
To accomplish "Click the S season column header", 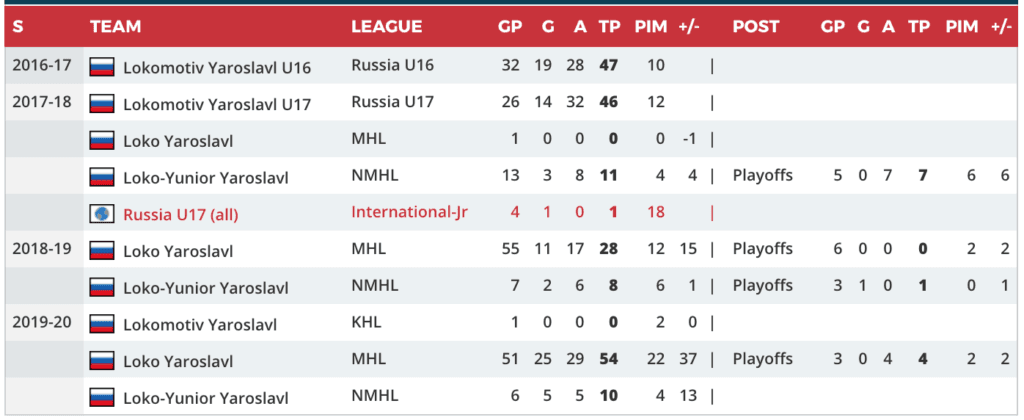I will [18, 27].
